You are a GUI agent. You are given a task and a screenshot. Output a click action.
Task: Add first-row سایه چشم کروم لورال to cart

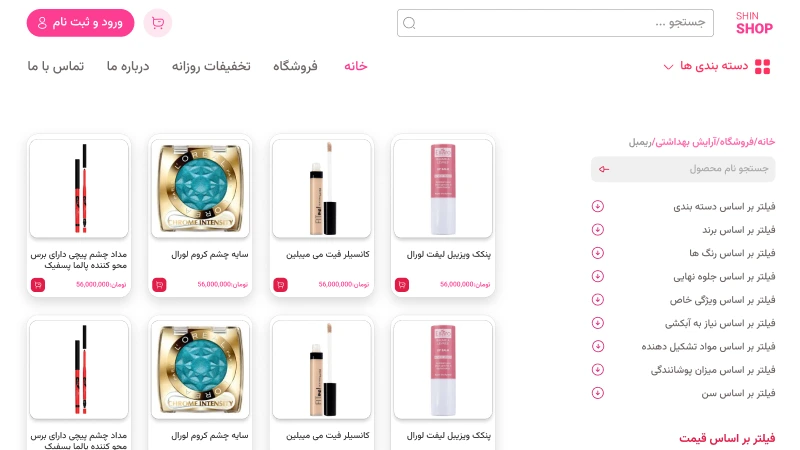[x=159, y=285]
